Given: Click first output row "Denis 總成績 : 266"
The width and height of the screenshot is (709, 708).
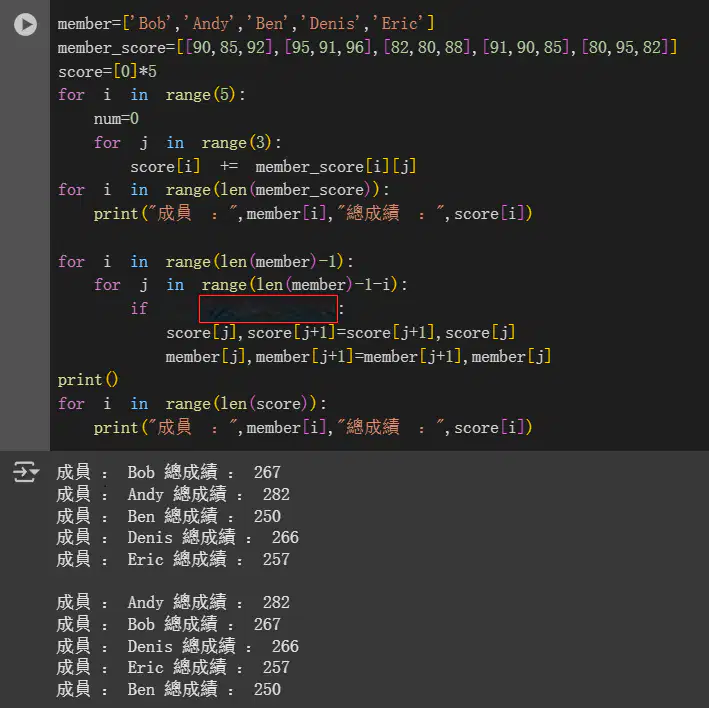Looking at the screenshot, I should (x=177, y=538).
